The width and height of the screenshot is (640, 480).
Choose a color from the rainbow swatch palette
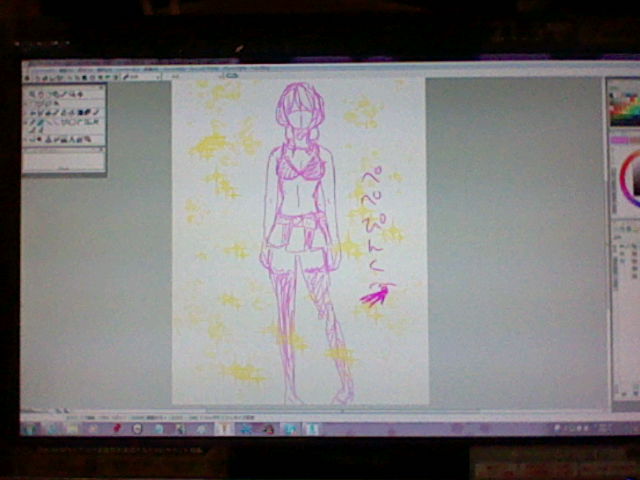[624, 108]
